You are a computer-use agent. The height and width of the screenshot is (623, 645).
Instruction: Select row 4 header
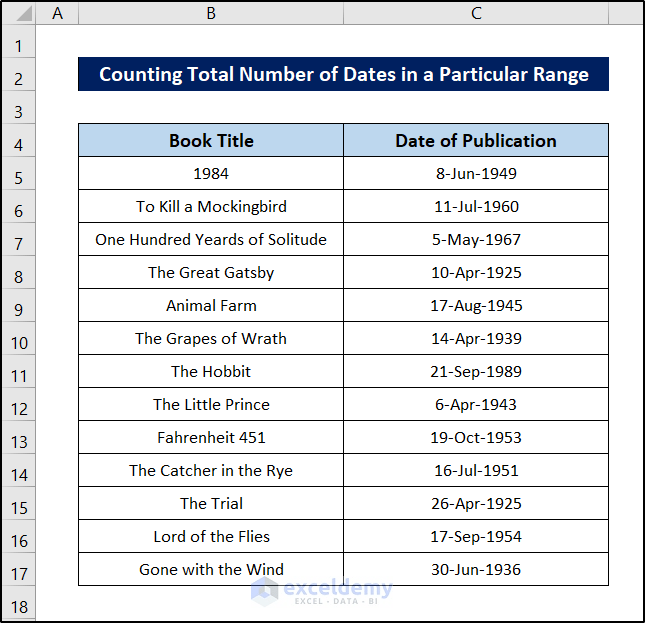tap(19, 141)
